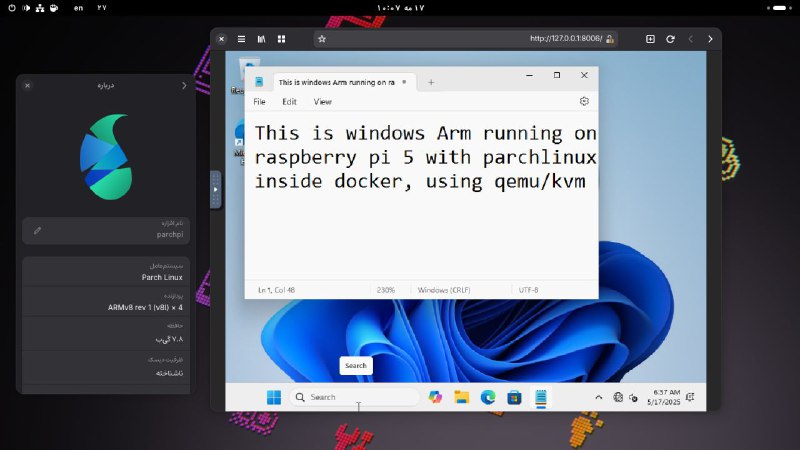Screen dimensions: 800x450
Task: Open Notepad settings gear
Action: click(584, 102)
